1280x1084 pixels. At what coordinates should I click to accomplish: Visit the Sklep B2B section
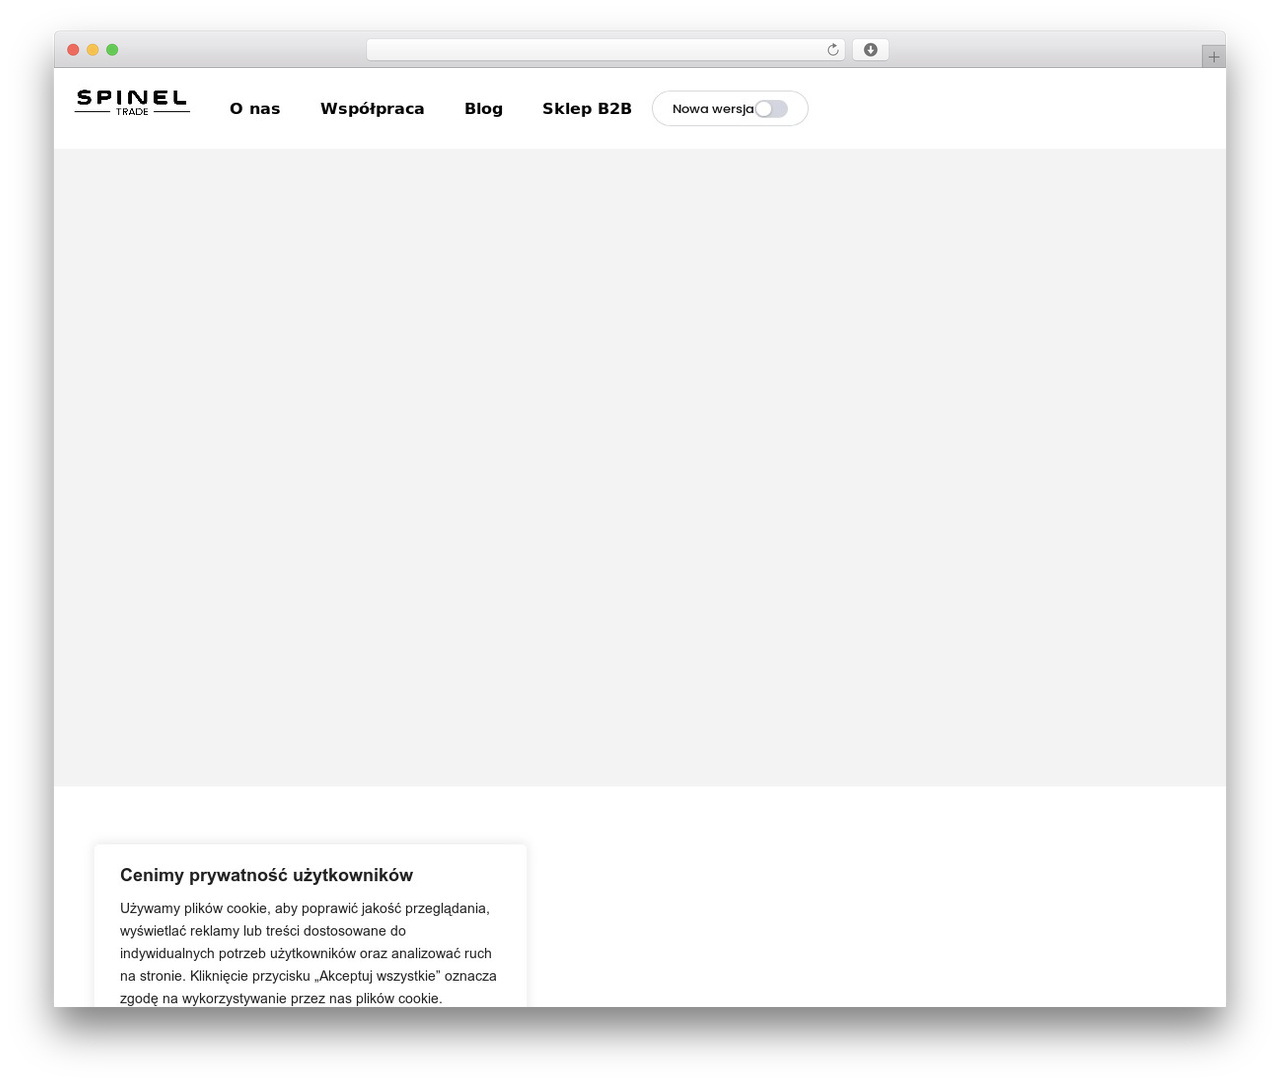point(587,109)
